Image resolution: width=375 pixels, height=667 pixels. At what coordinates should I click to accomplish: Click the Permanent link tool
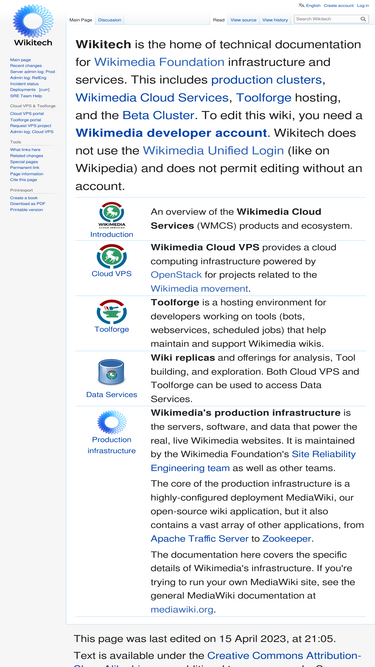pyautogui.click(x=25, y=168)
